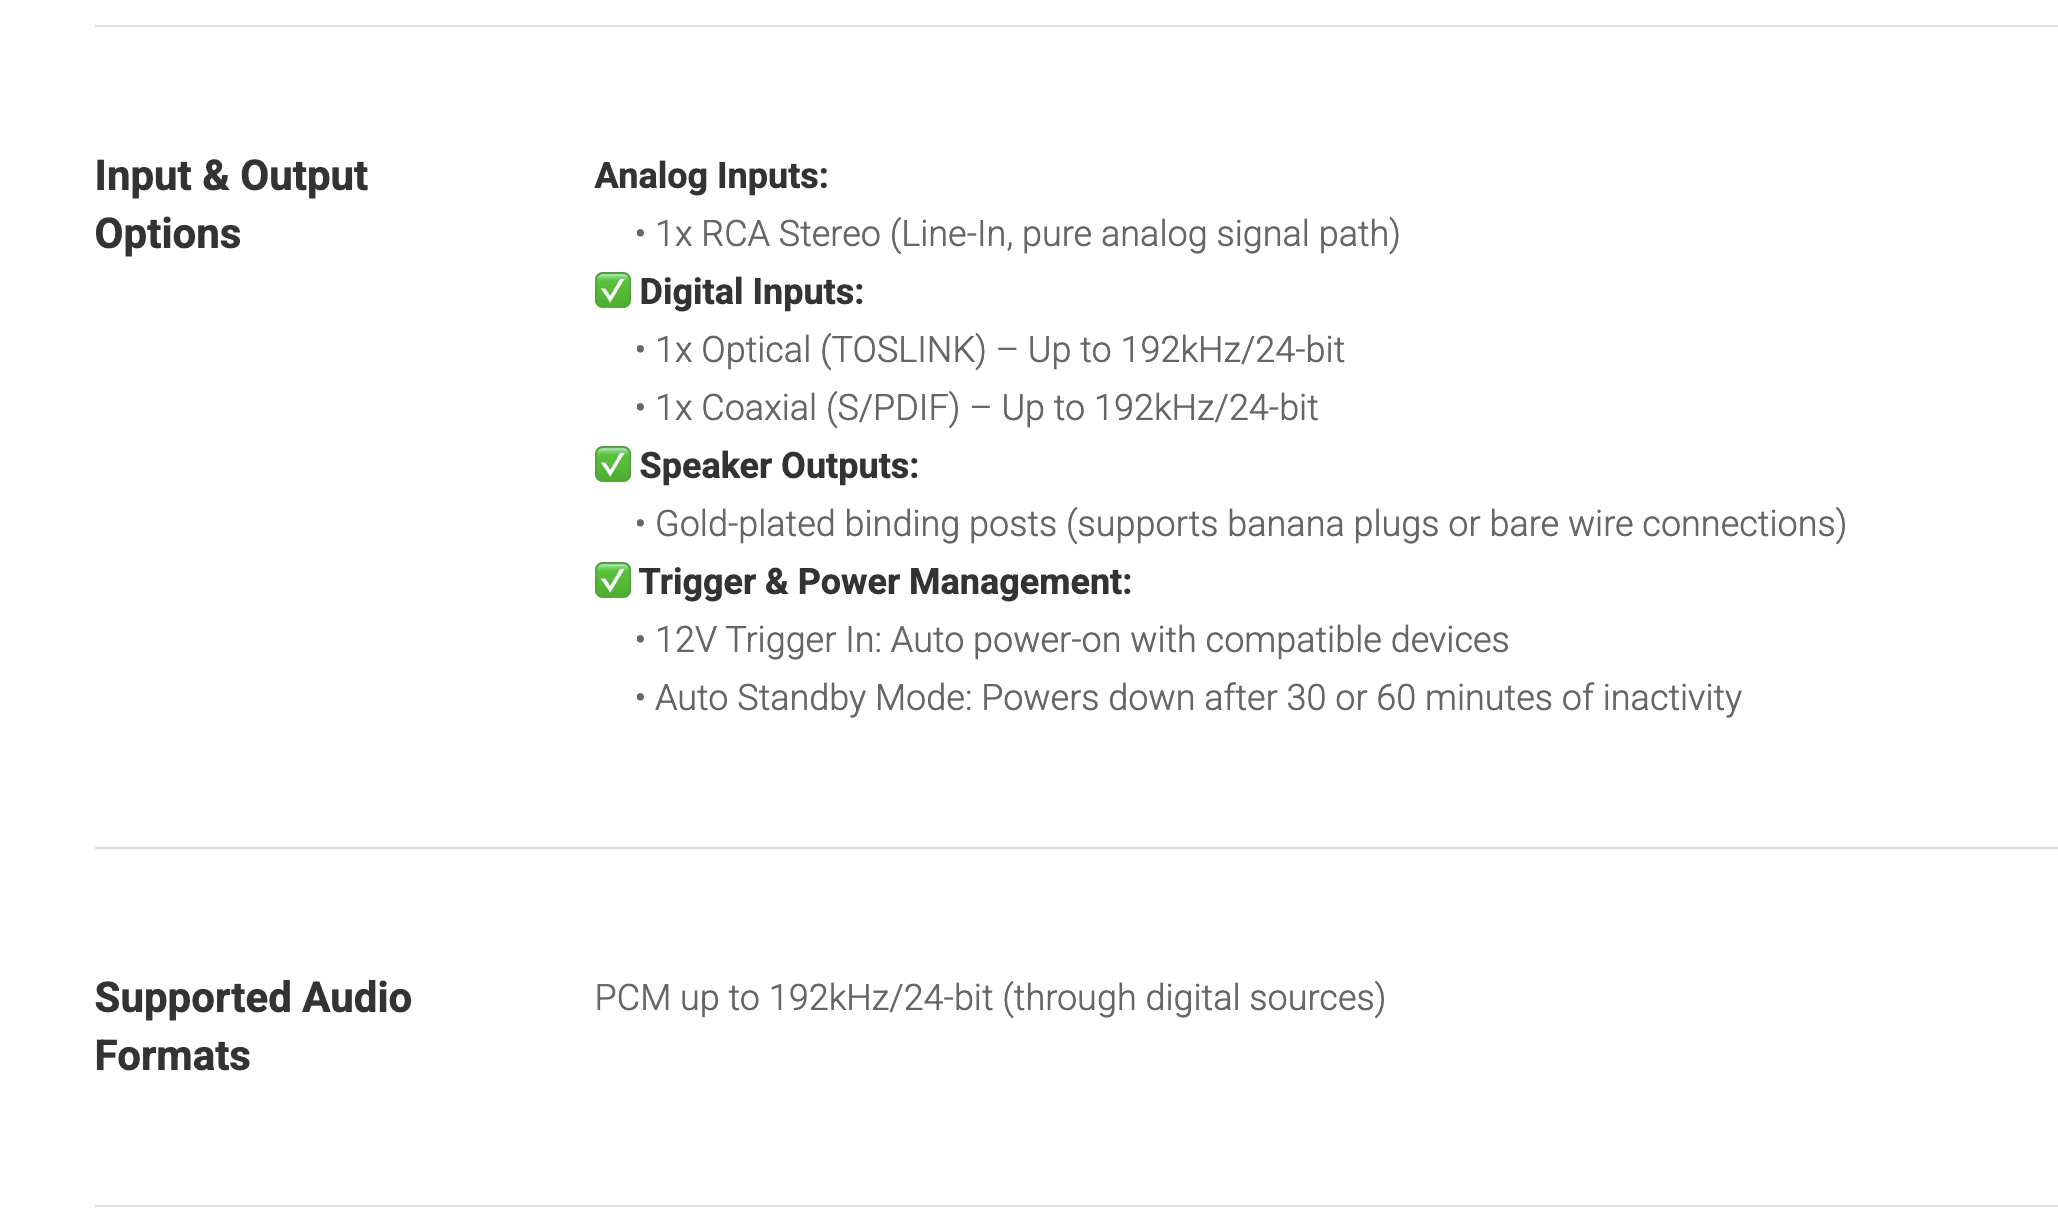The image size is (2058, 1230).
Task: Click the Auto Standby Mode bullet line
Action: (1197, 698)
